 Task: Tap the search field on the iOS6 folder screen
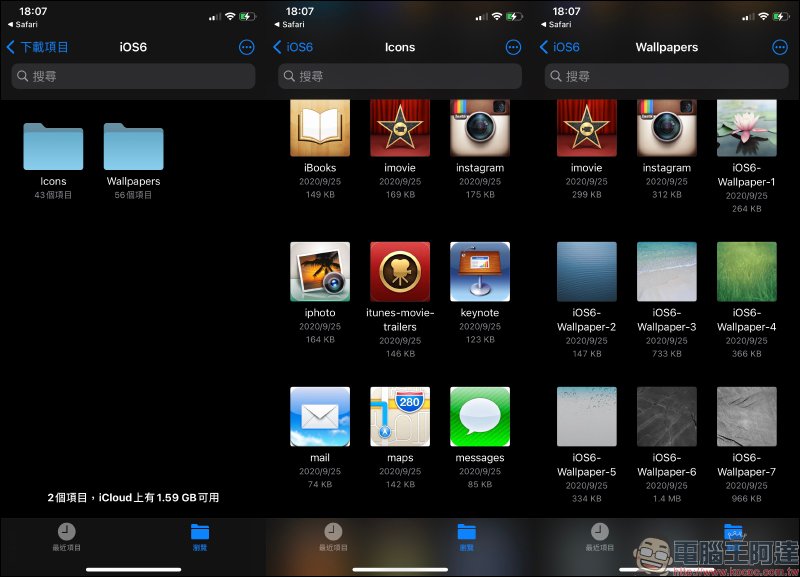133,76
